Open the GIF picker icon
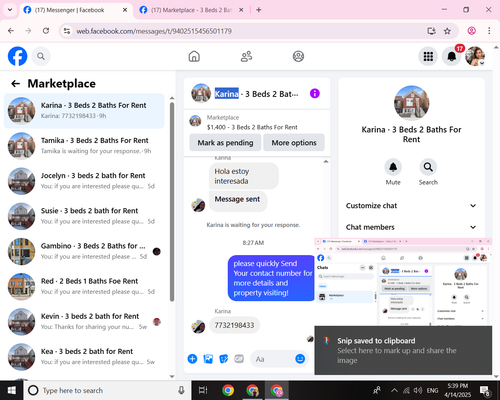The width and height of the screenshot is (500, 400). click(239, 359)
